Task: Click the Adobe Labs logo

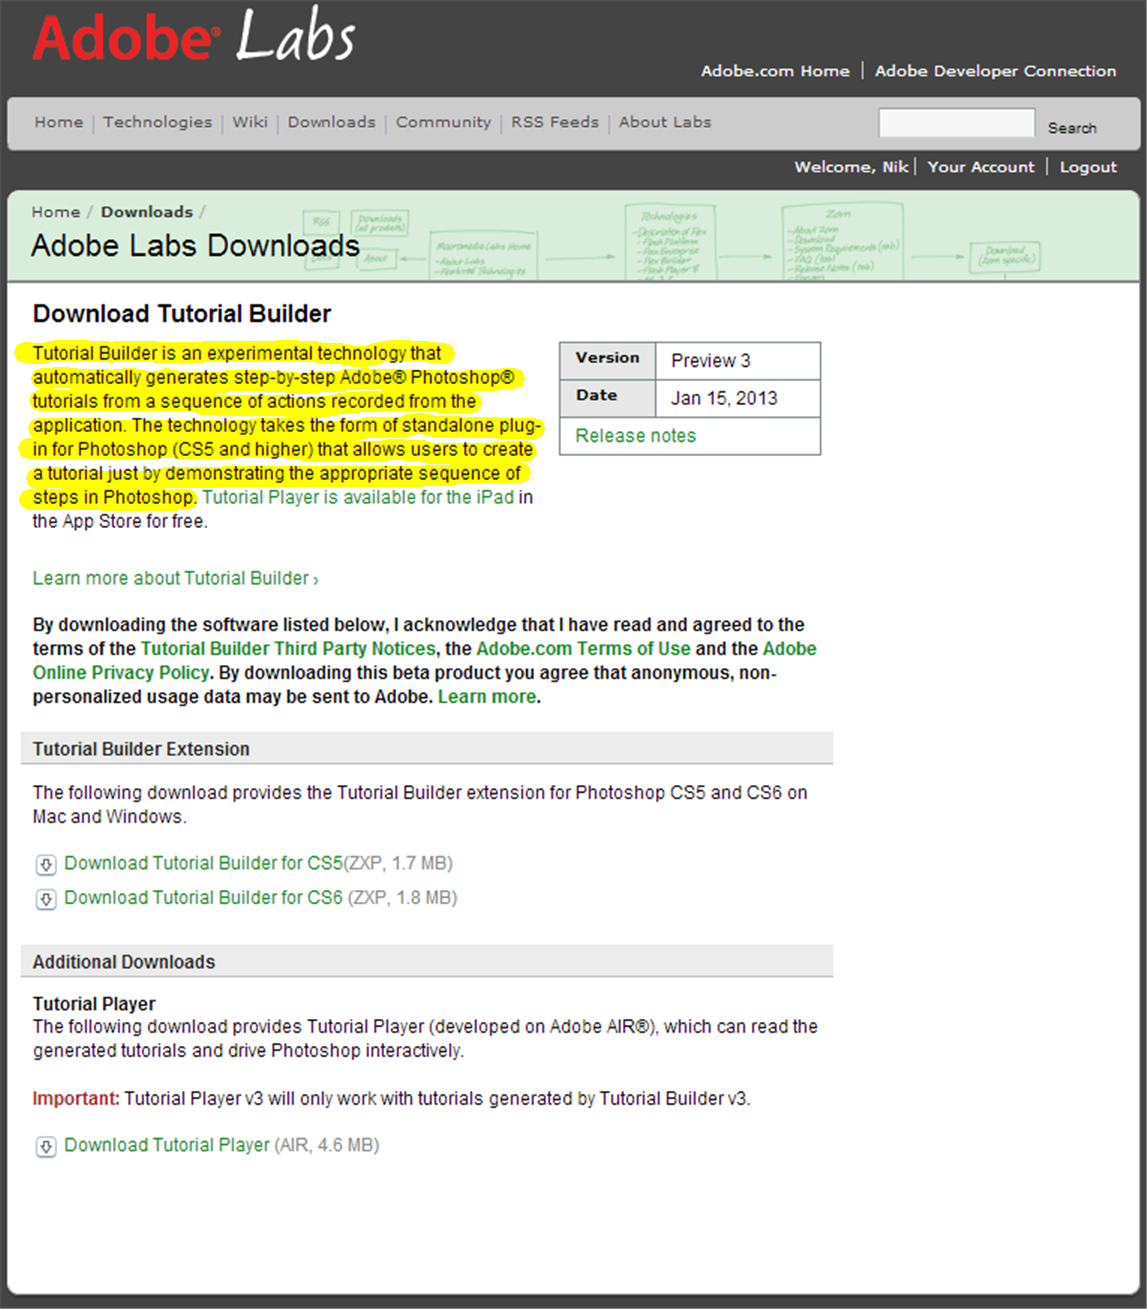Action: point(193,37)
